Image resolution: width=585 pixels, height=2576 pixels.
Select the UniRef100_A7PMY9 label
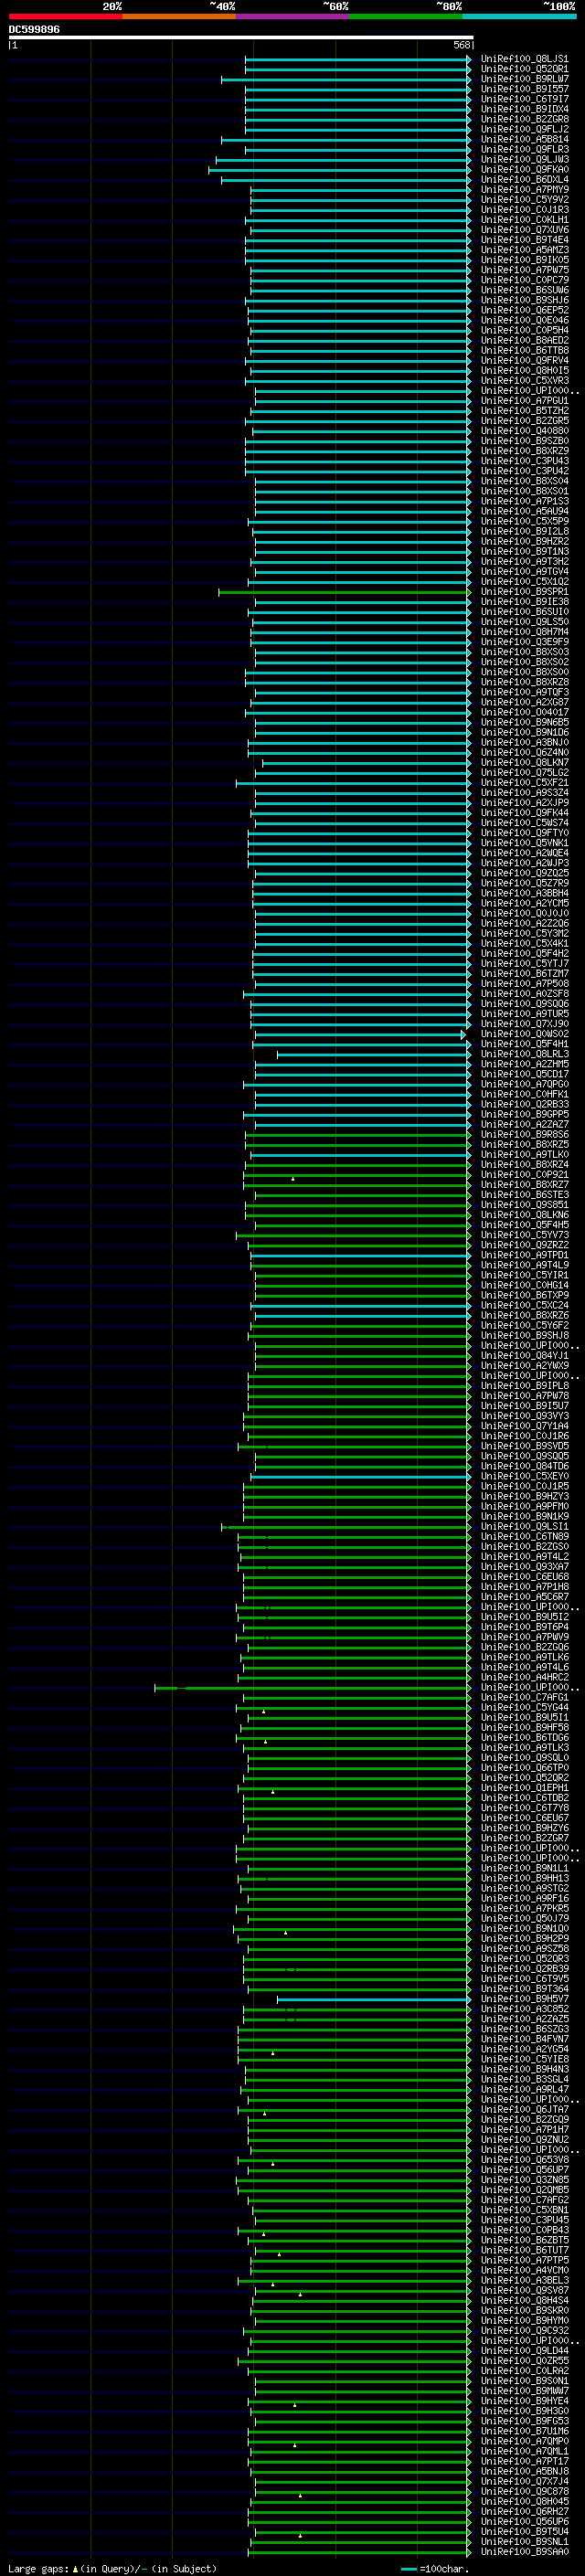pyautogui.click(x=525, y=190)
